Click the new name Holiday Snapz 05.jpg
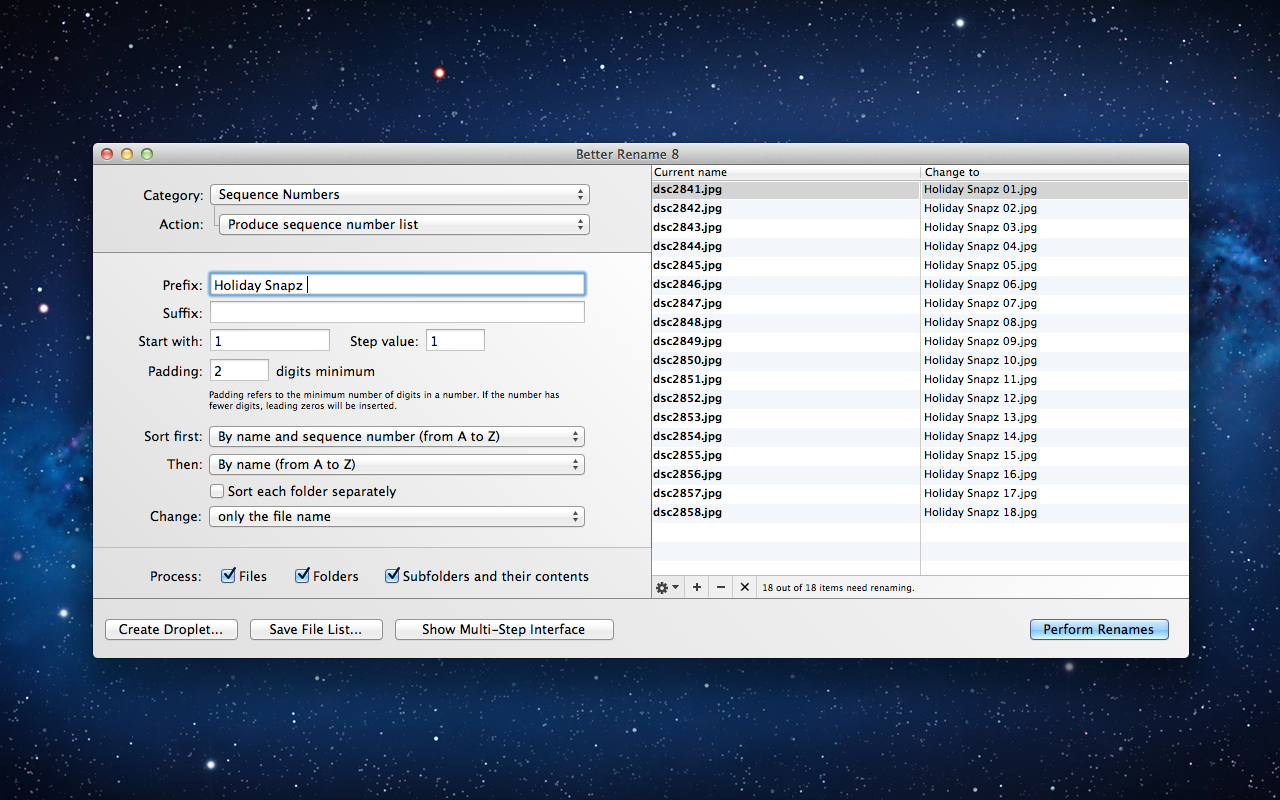The image size is (1280, 800). (x=980, y=265)
